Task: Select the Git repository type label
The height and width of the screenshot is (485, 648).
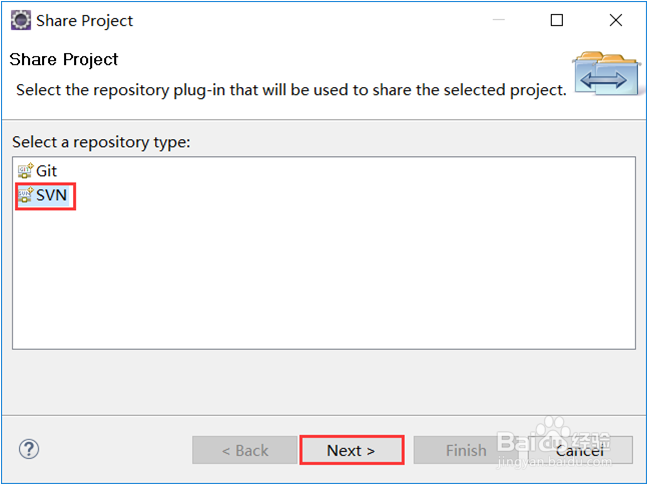Action: [x=47, y=171]
